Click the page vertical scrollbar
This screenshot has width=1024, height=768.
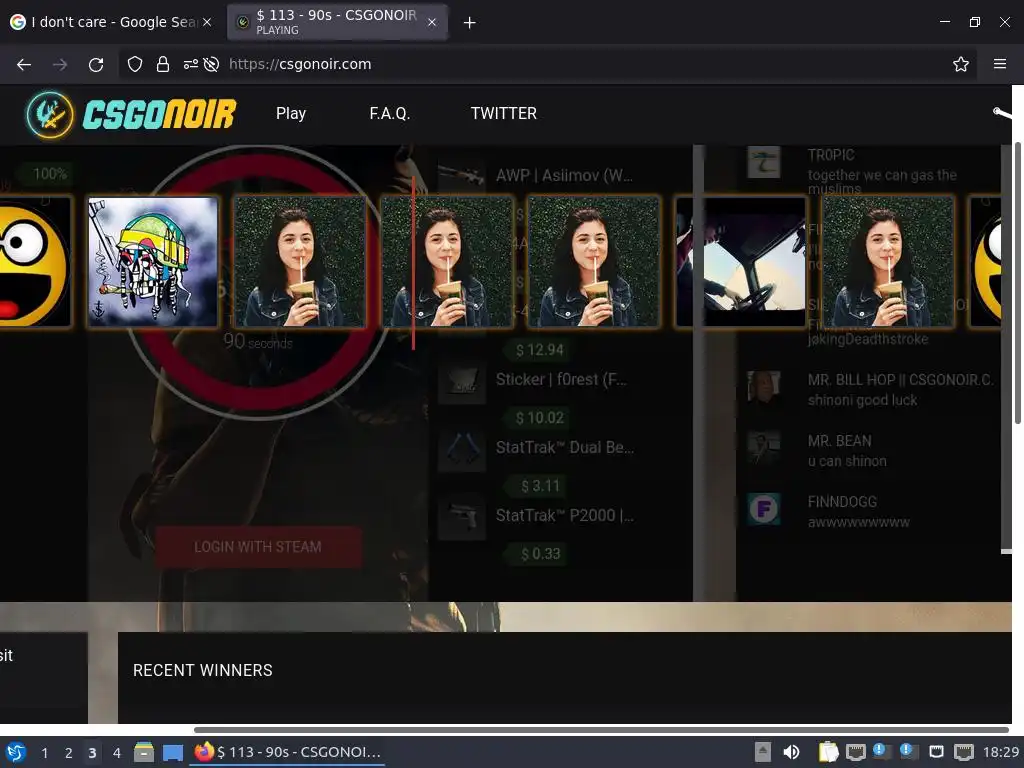tap(1017, 283)
